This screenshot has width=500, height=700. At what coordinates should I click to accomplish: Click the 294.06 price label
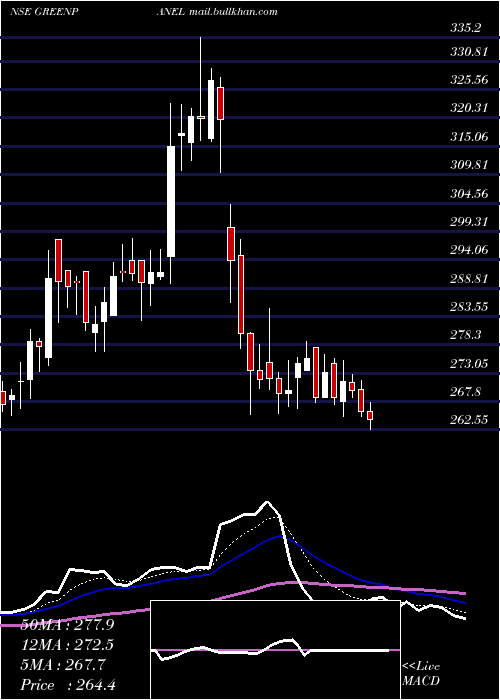[468, 250]
